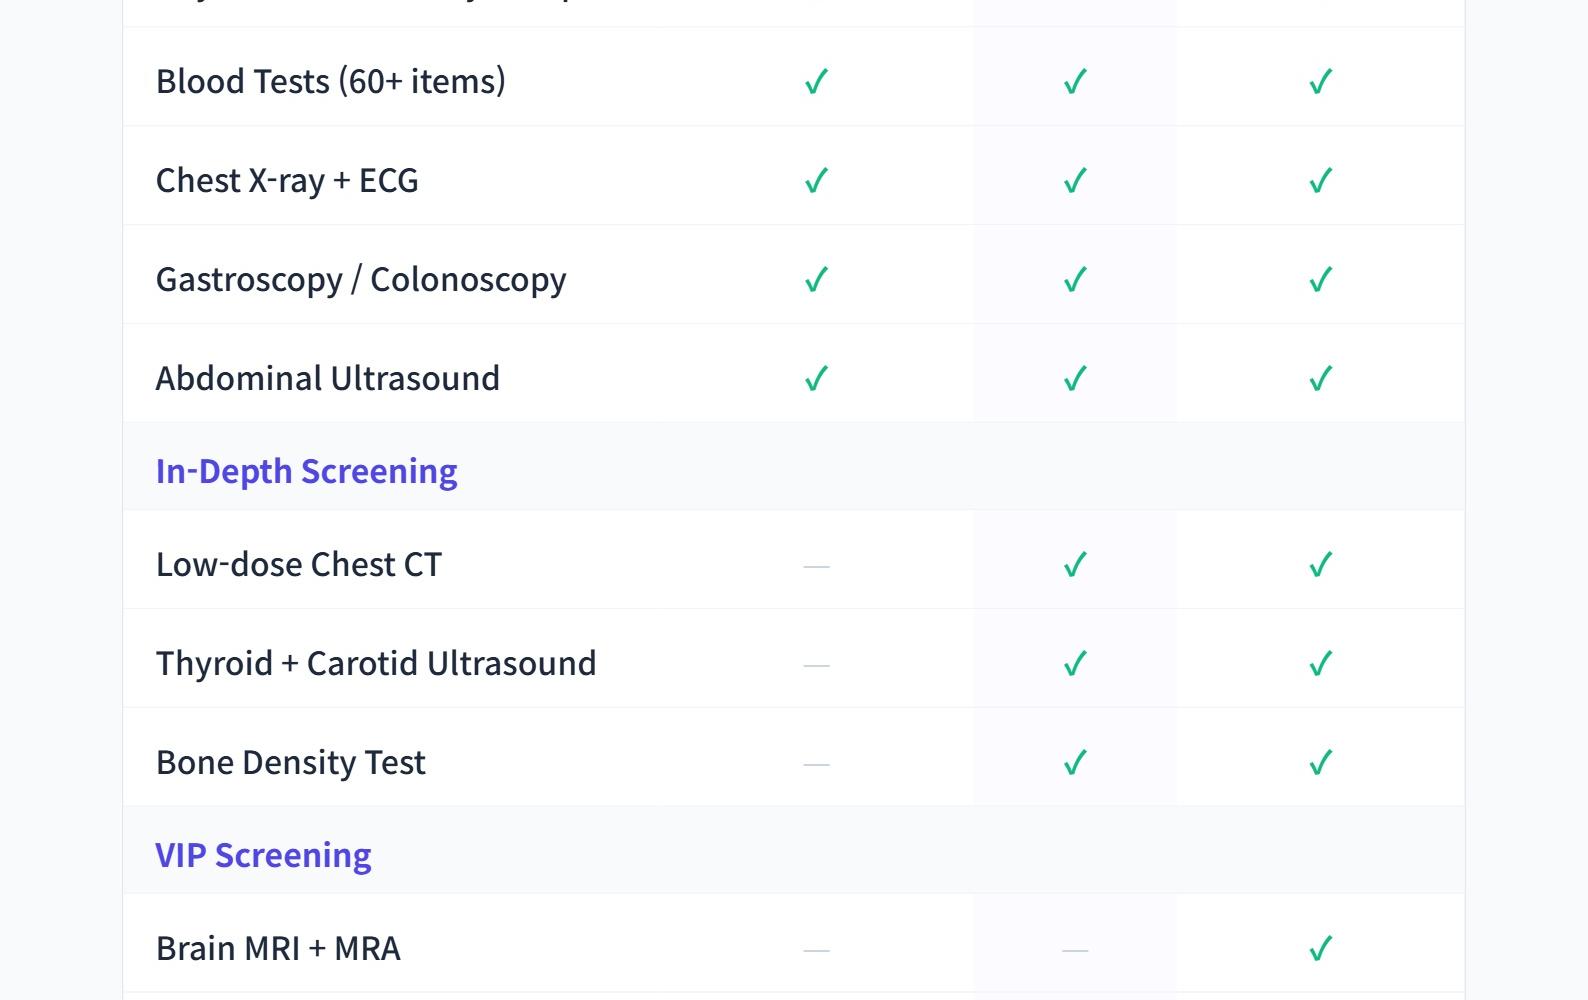The height and width of the screenshot is (1000, 1588).
Task: Click the Thyroid + Carotid Ultrasound label
Action: (x=376, y=663)
